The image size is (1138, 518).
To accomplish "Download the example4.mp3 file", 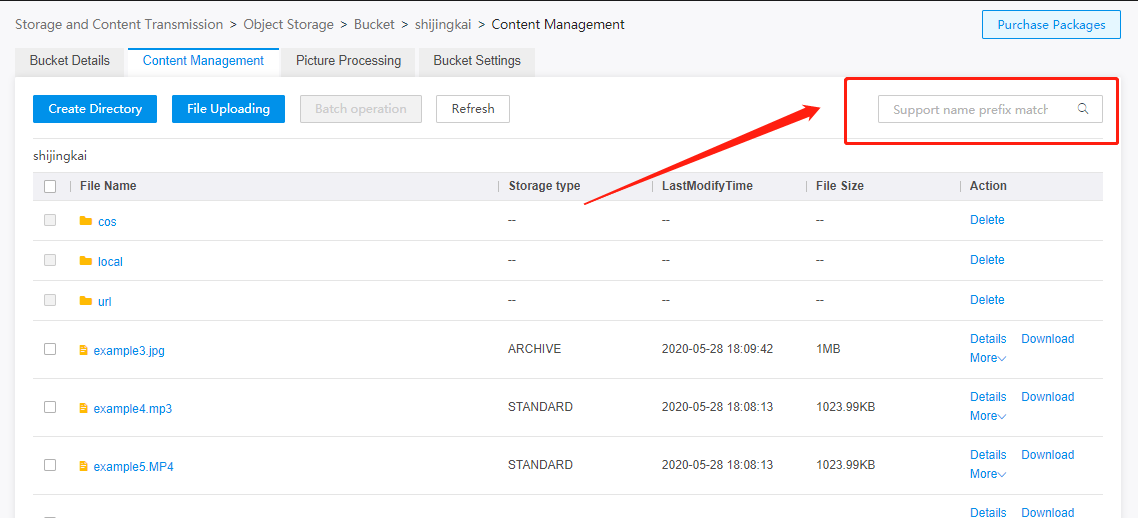I will point(1047,397).
